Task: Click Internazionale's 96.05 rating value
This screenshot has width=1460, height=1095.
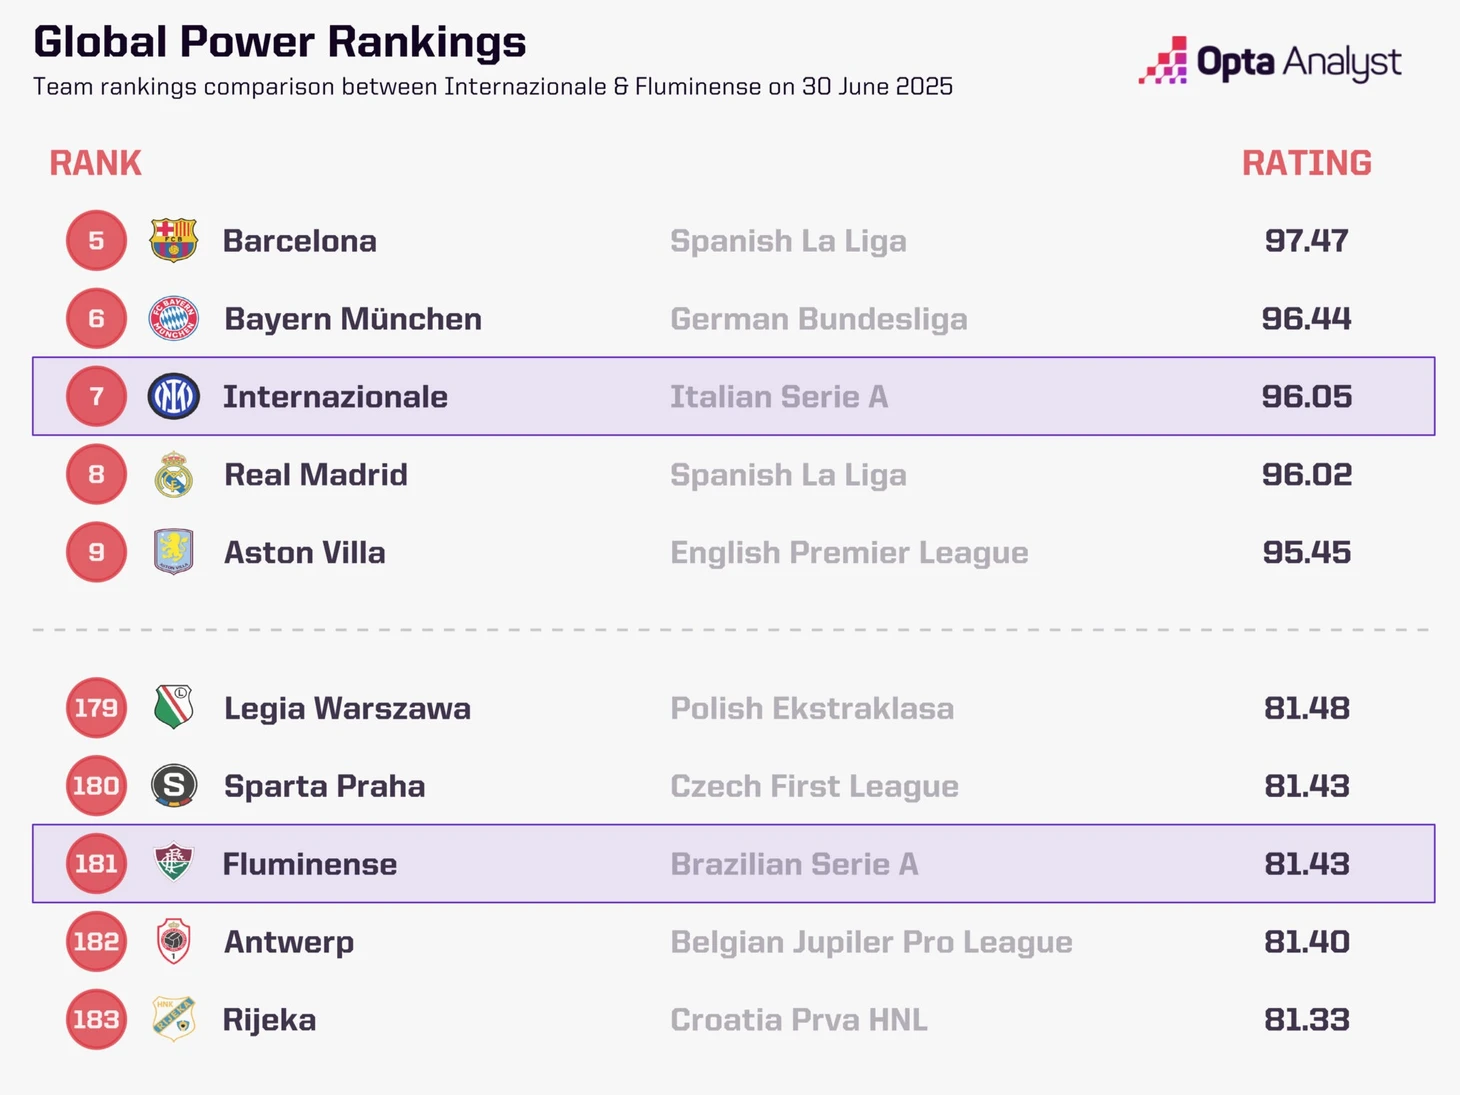Action: [1306, 397]
